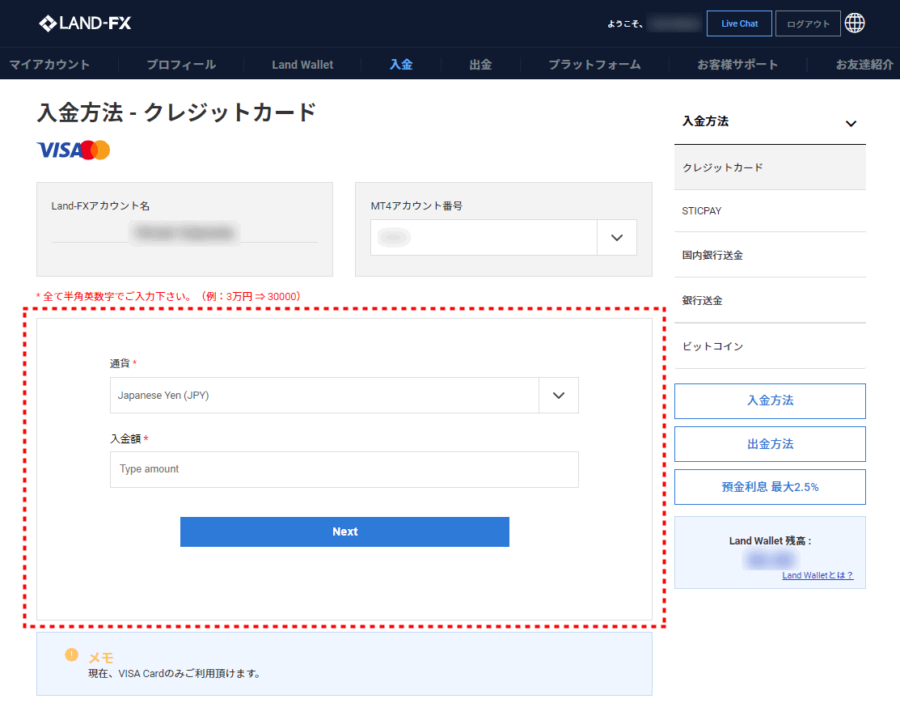Select STICPAY deposit method

coord(770,211)
